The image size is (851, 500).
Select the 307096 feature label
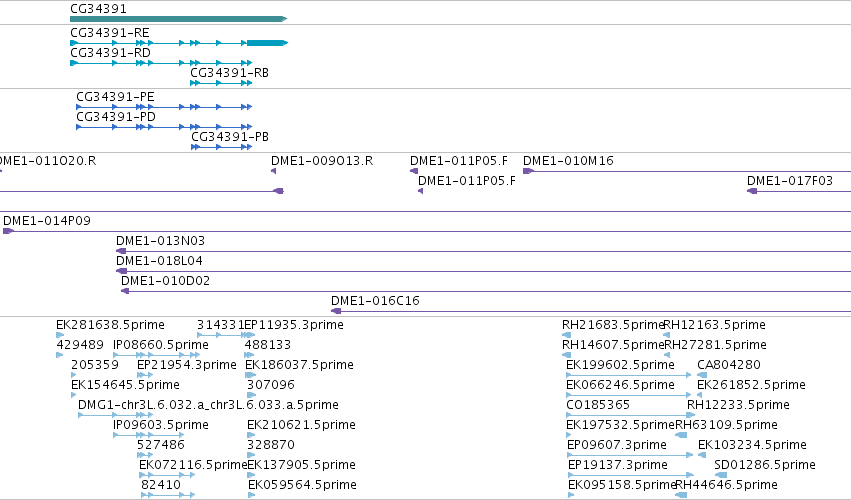tap(271, 385)
